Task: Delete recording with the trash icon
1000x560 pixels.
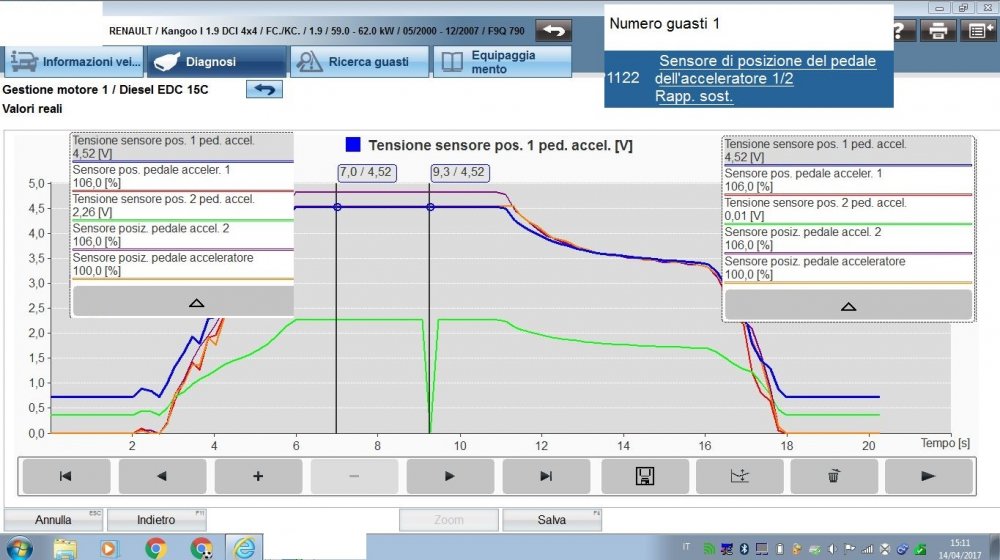Action: (x=833, y=476)
